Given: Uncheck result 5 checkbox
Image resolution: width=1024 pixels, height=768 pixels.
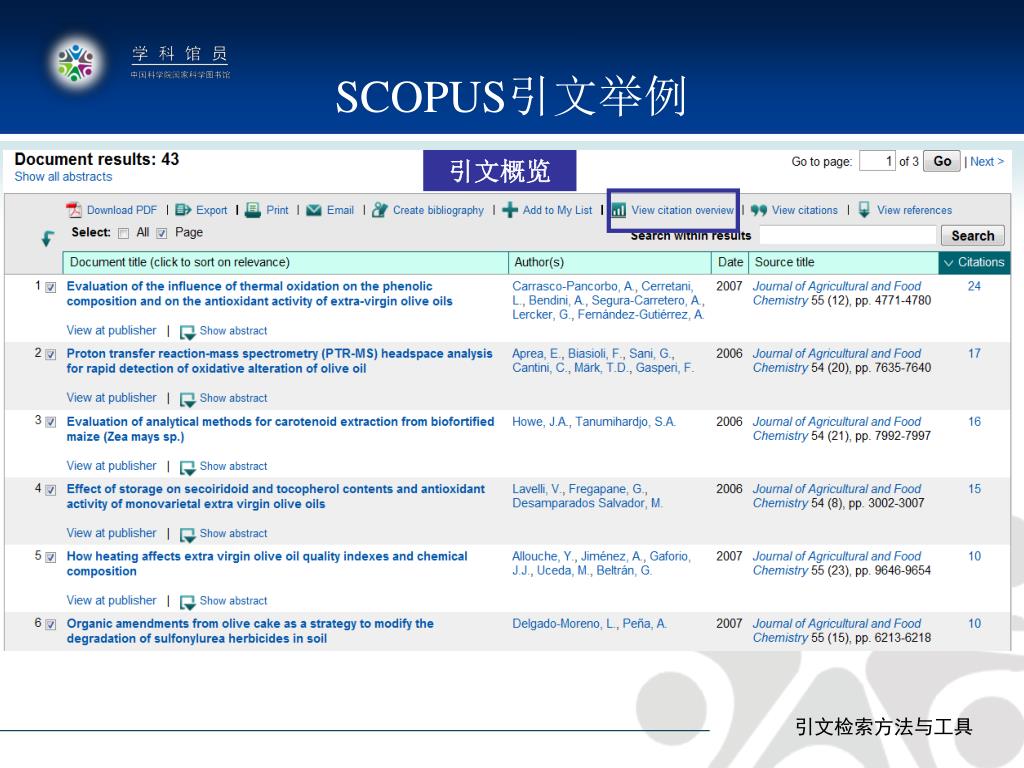Looking at the screenshot, I should coord(51,557).
